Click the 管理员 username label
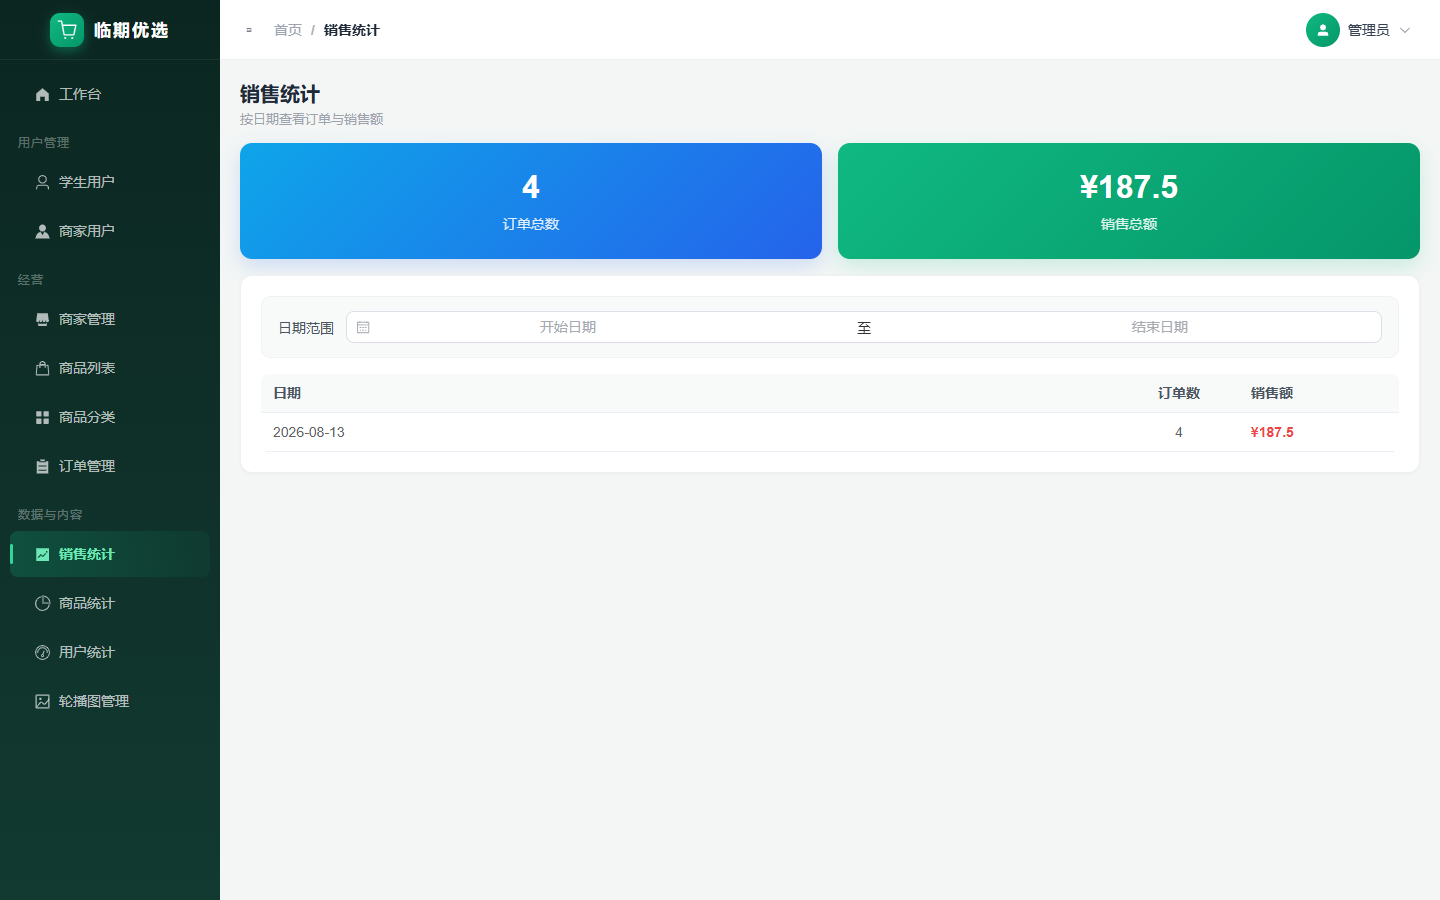Image resolution: width=1440 pixels, height=900 pixels. click(1369, 30)
